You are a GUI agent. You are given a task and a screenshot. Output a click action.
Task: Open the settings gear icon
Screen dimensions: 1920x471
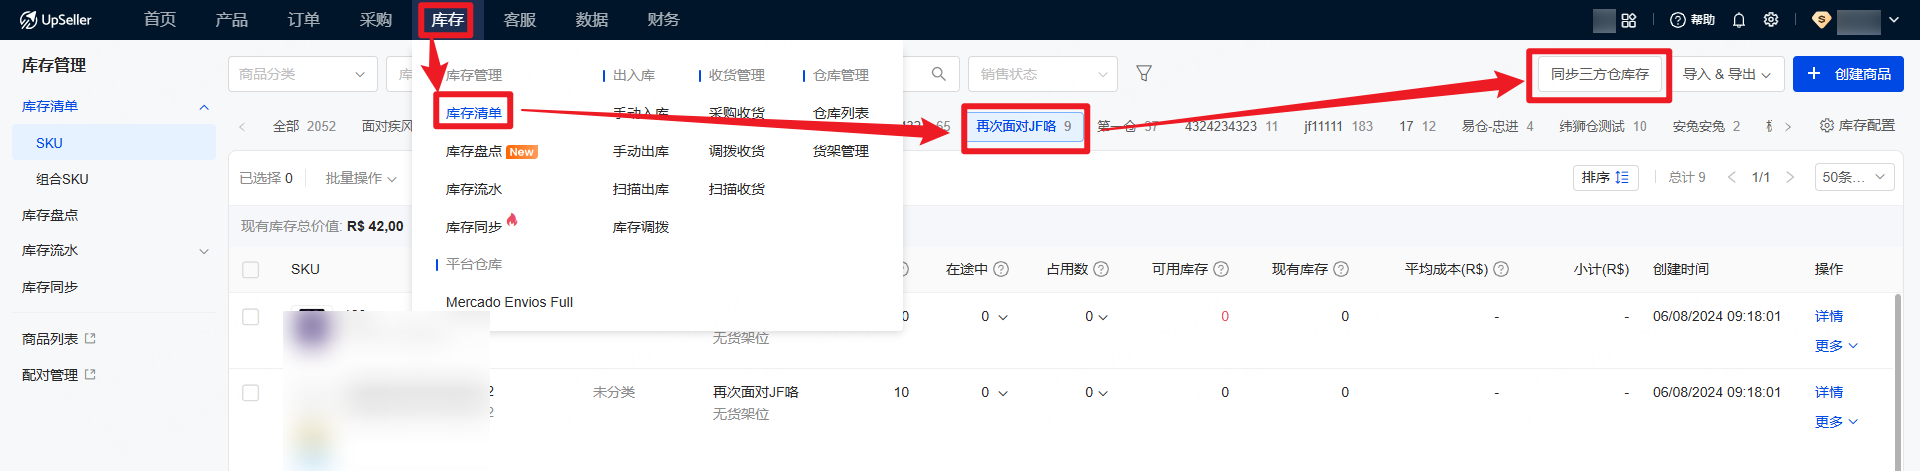click(1771, 20)
